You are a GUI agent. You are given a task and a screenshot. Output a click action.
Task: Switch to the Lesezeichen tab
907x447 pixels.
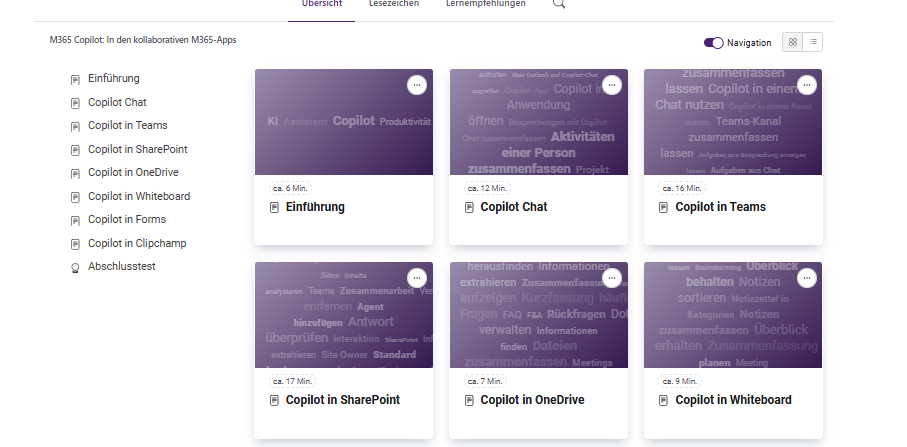[x=394, y=3]
